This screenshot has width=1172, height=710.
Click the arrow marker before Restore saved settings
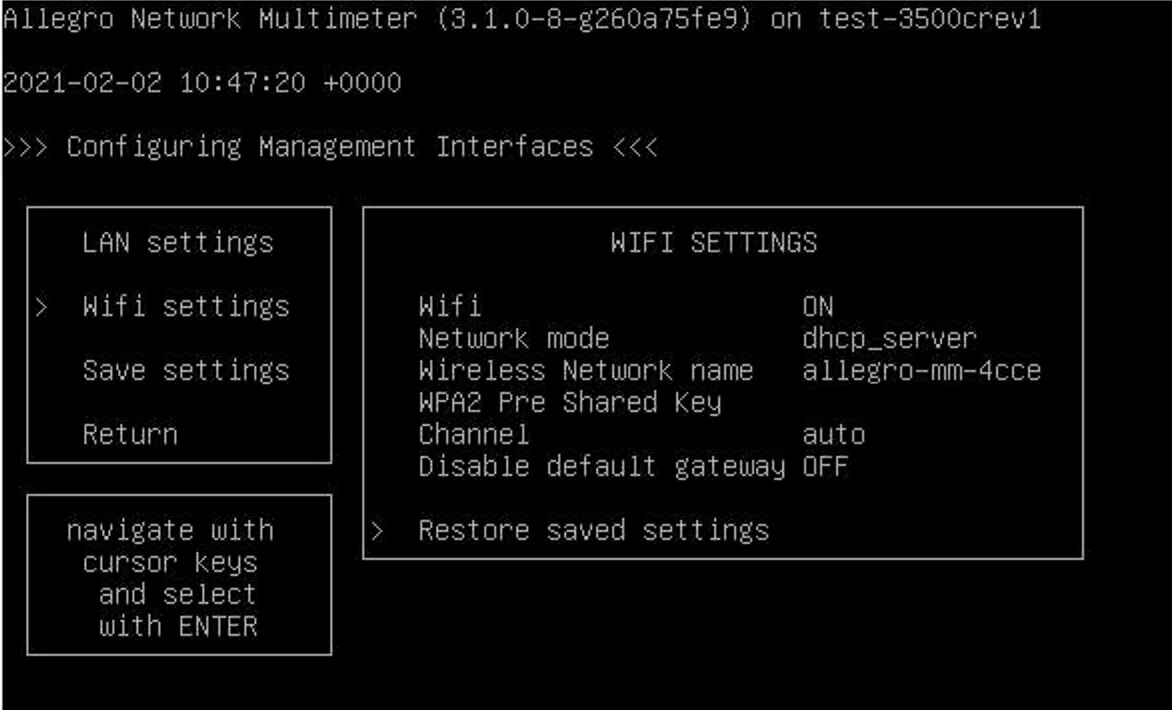(x=377, y=530)
